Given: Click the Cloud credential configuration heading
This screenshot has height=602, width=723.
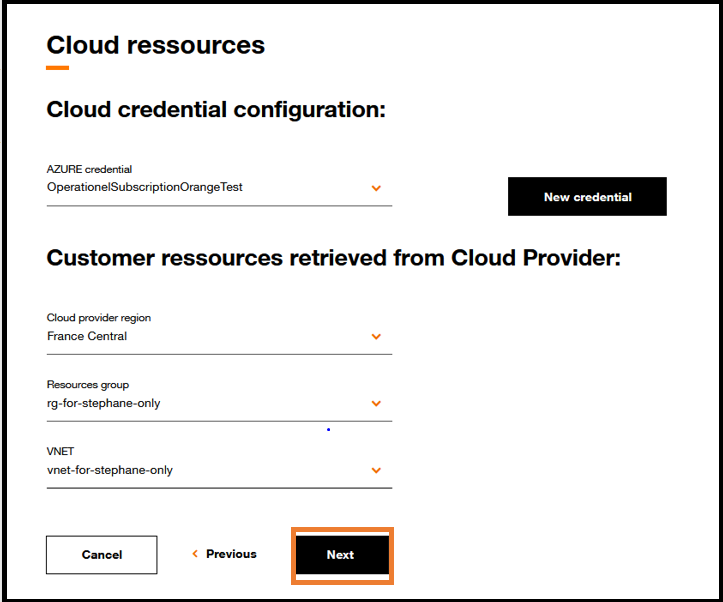Looking at the screenshot, I should coord(216,110).
